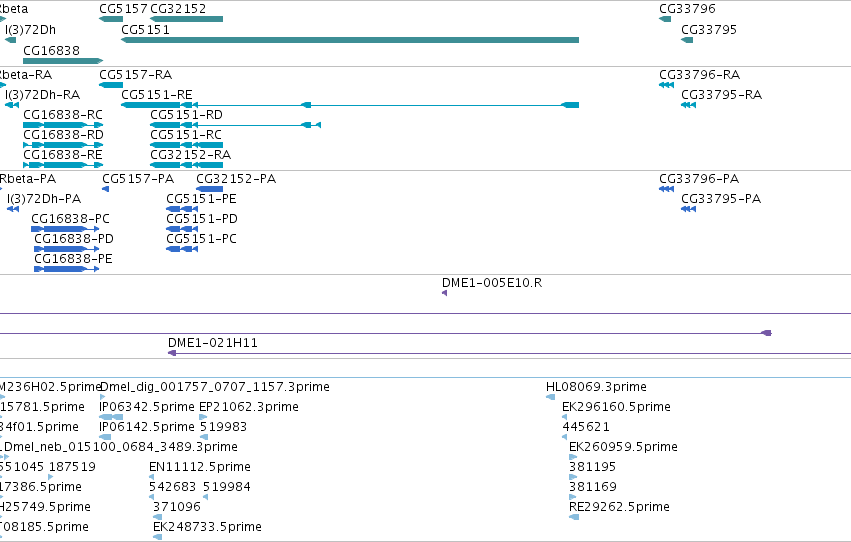Select the CG33796 gene arrow
The image size is (851, 542).
665,19
